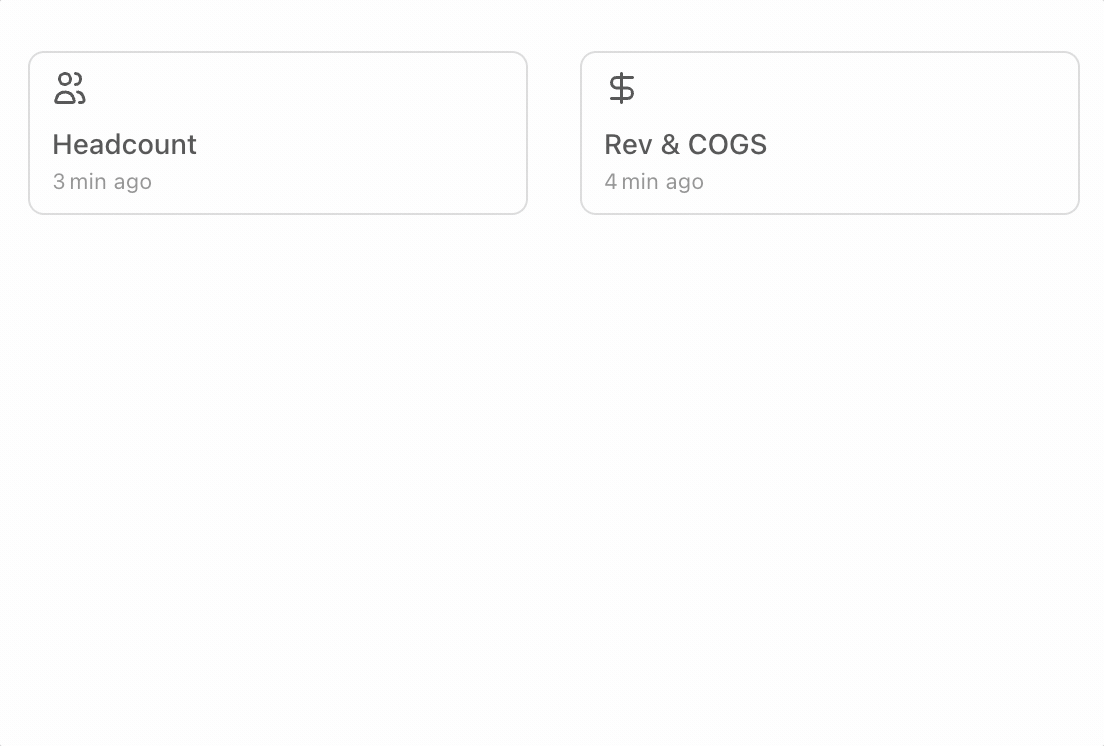Viewport: 1104px width, 746px height.
Task: Tap the currency icon above Rev & COGS
Action: [x=622, y=89]
